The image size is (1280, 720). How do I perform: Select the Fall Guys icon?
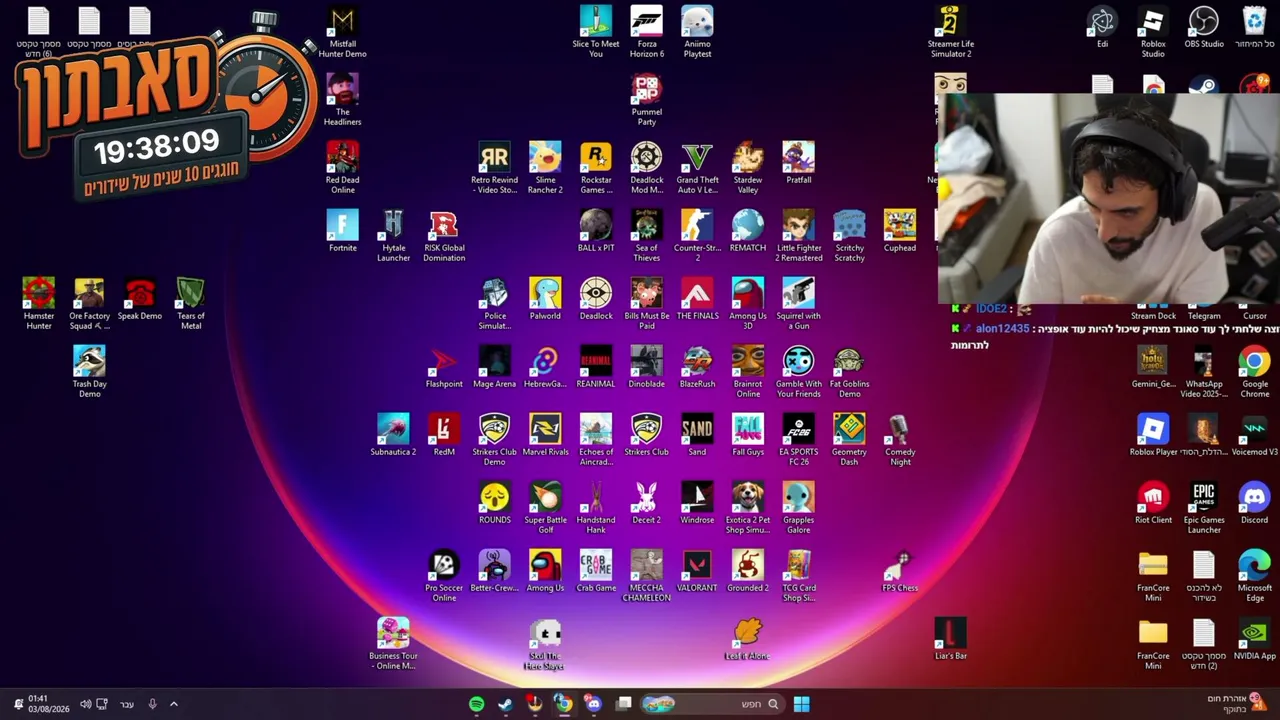[x=747, y=436]
